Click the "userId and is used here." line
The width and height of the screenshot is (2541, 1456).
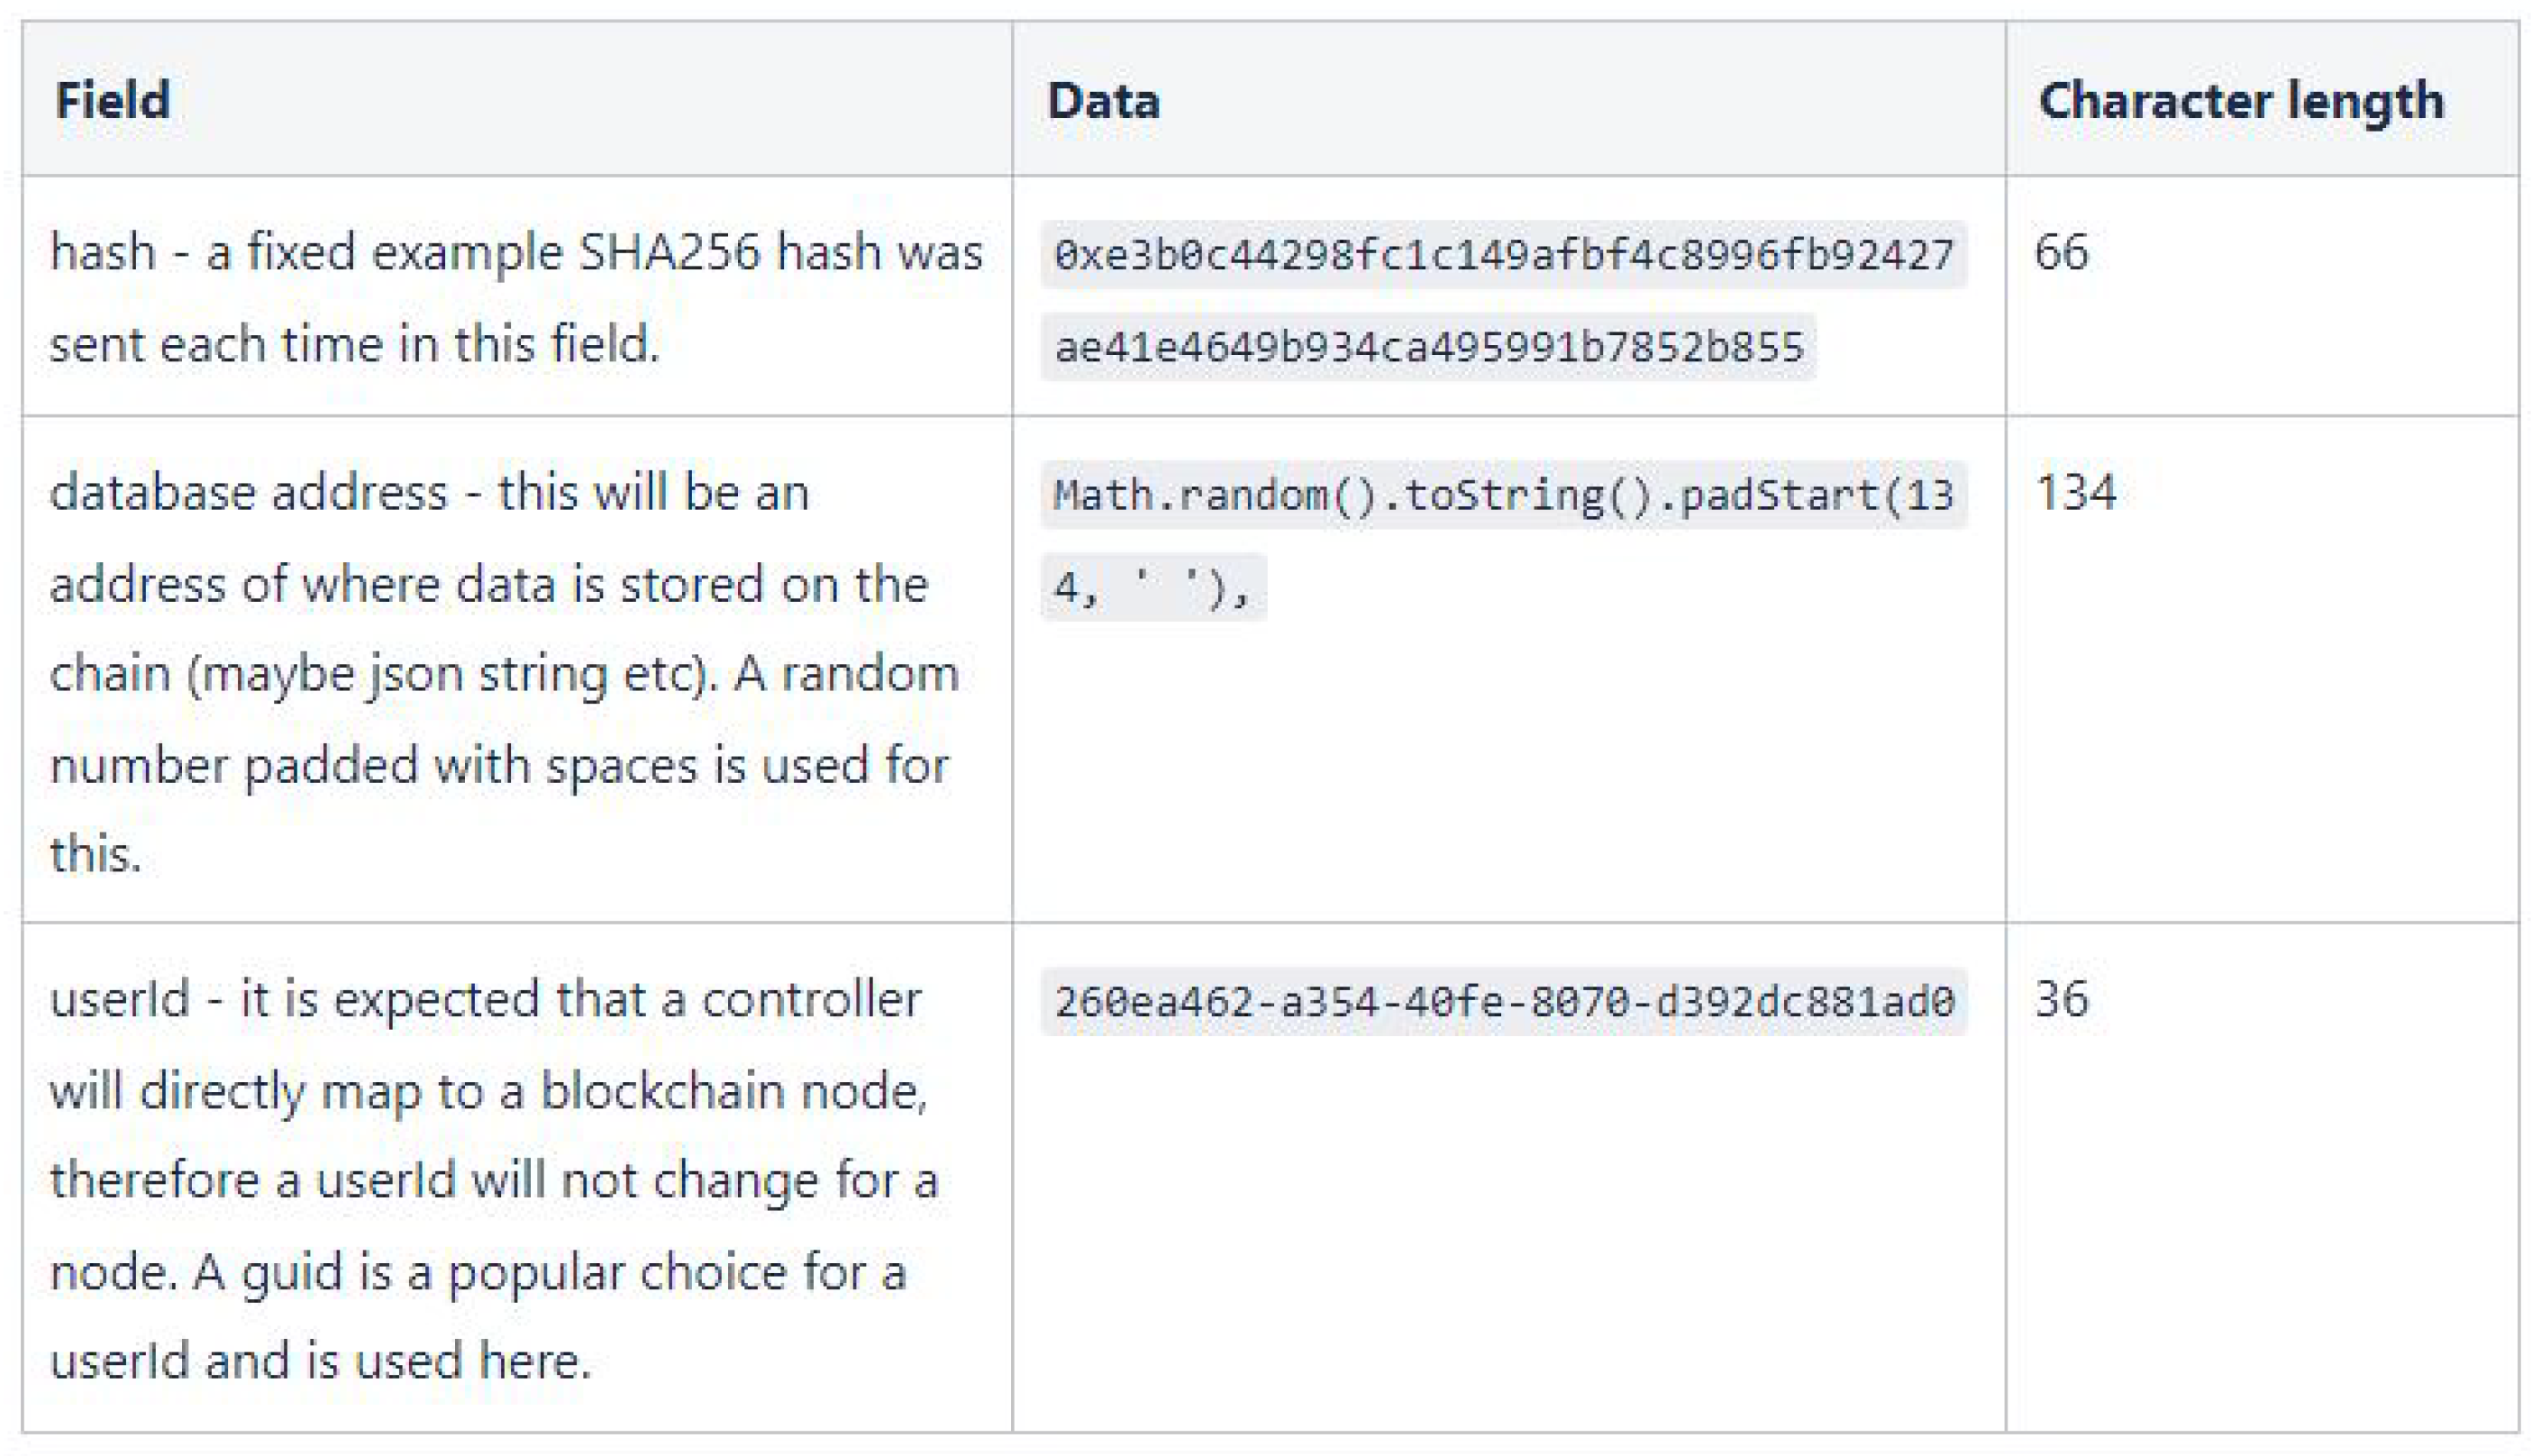click(320, 1361)
